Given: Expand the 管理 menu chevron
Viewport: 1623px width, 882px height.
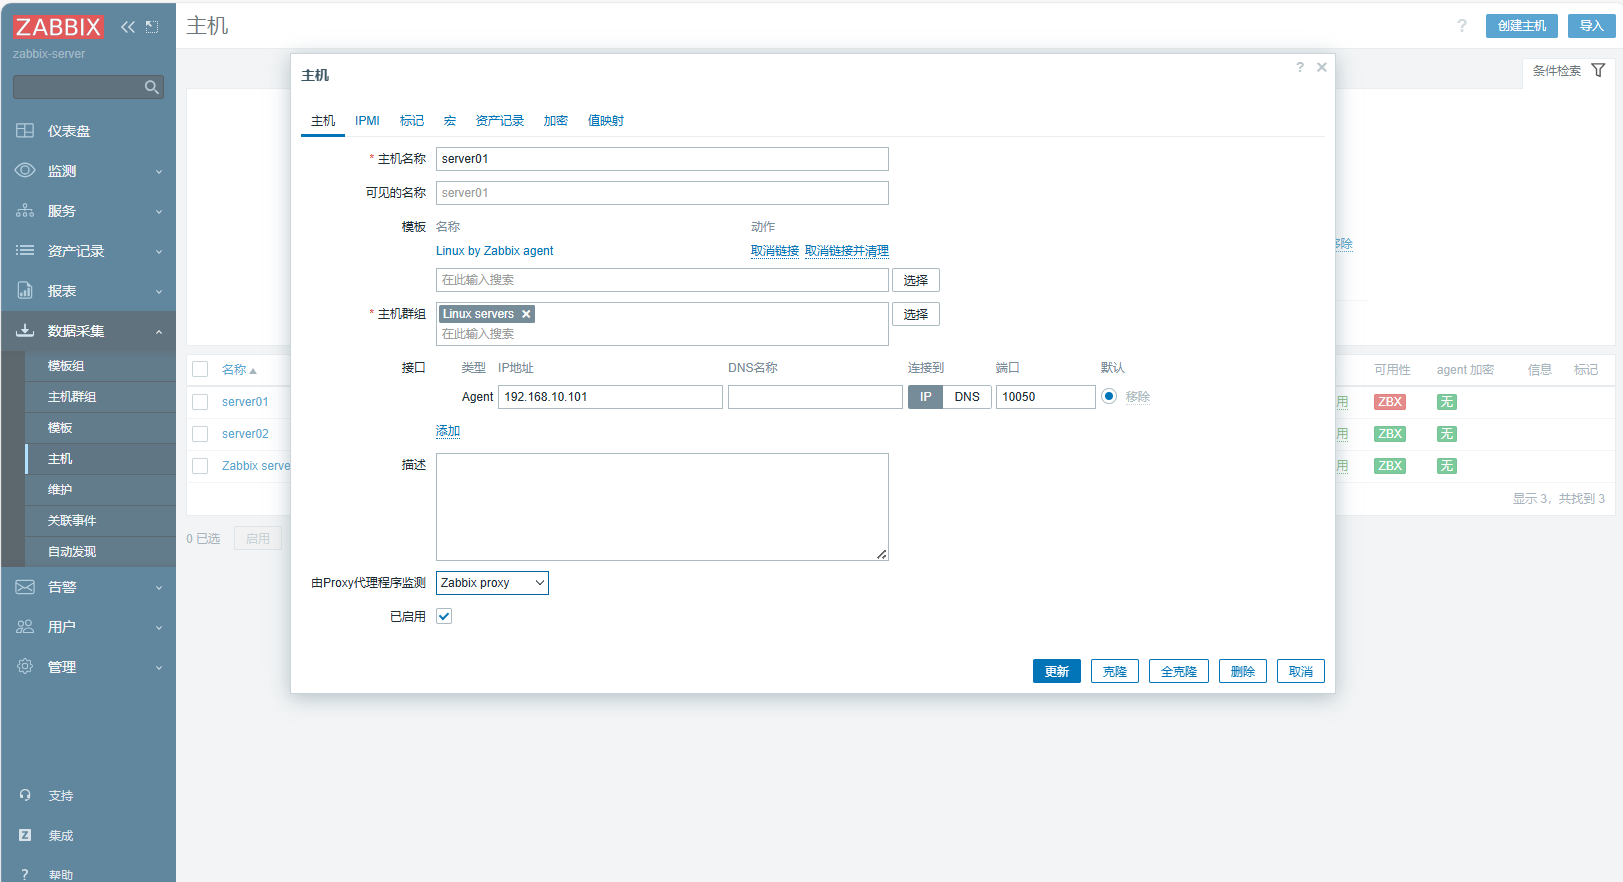Looking at the screenshot, I should point(159,668).
